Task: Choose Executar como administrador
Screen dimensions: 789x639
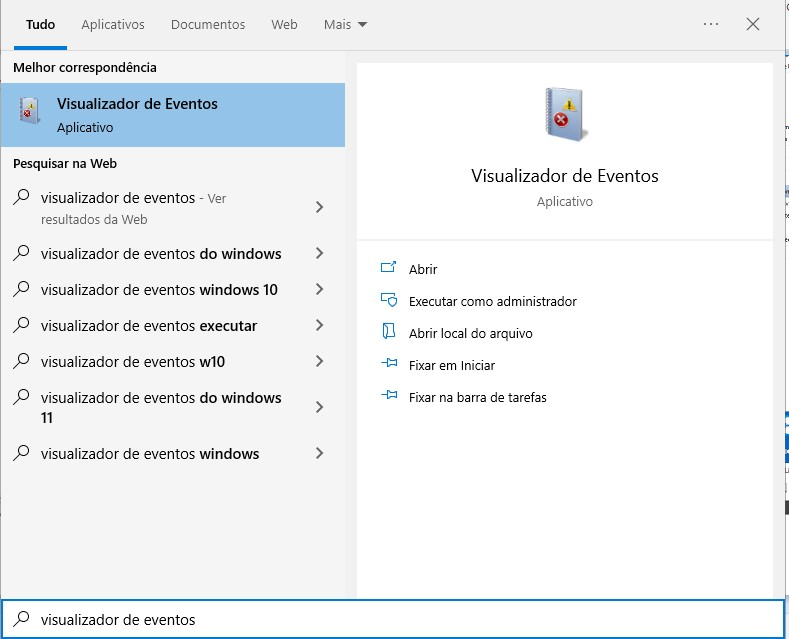Action: coord(493,301)
